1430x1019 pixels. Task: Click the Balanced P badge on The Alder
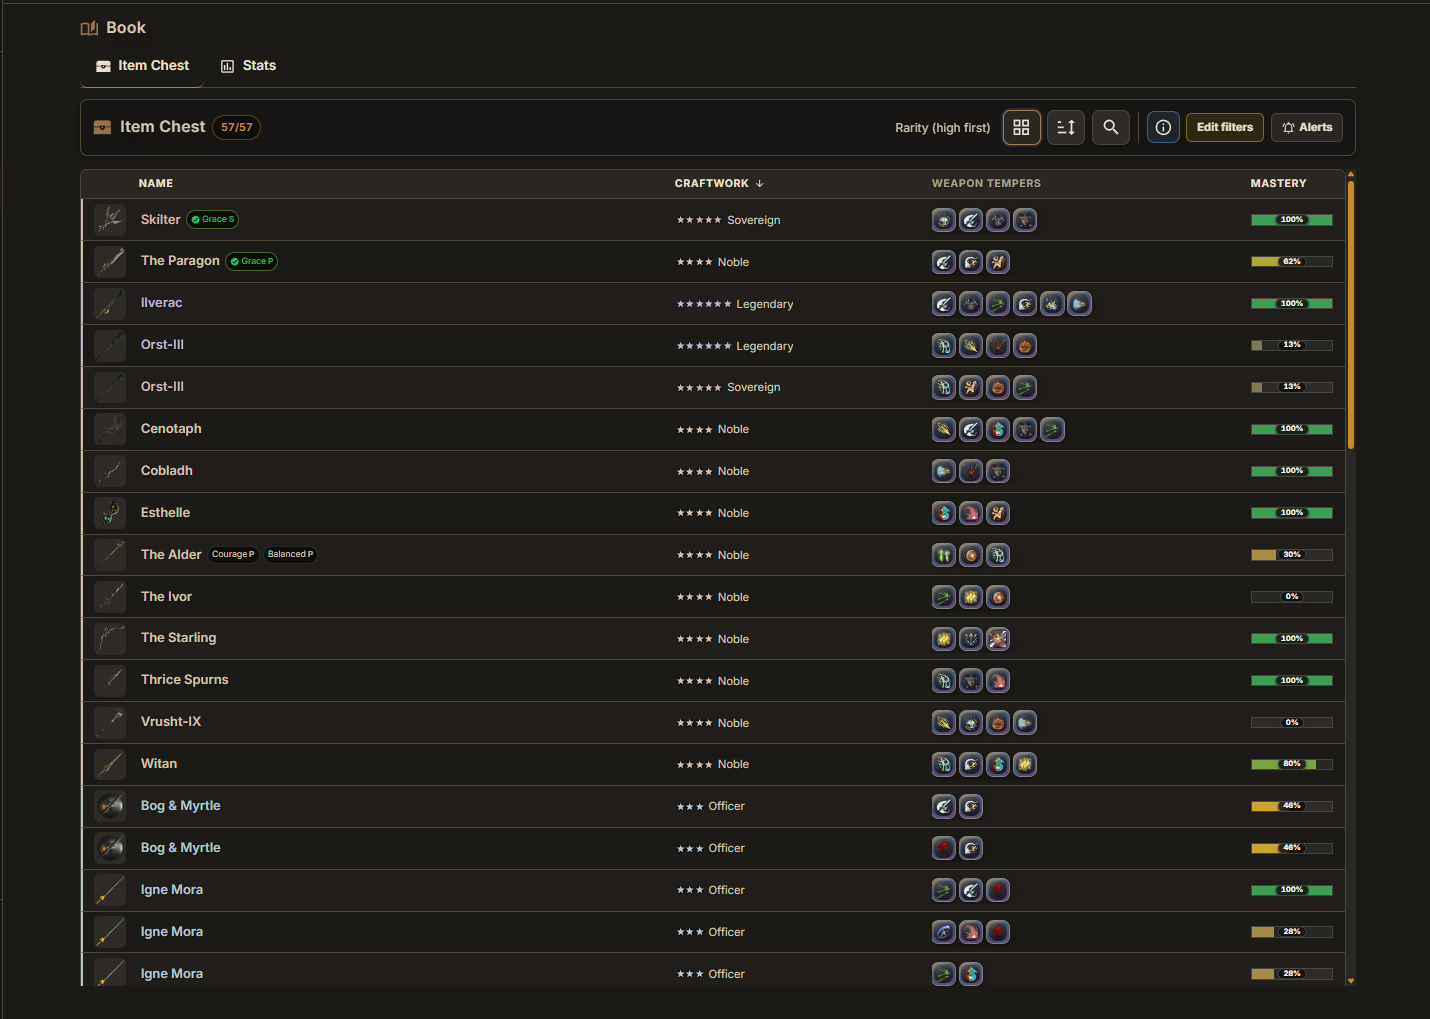pyautogui.click(x=290, y=555)
